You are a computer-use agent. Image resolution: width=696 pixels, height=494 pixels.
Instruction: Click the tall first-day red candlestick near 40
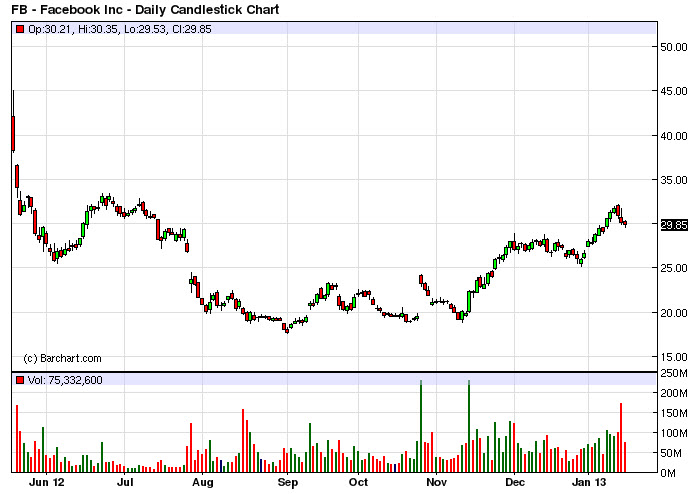pos(13,133)
